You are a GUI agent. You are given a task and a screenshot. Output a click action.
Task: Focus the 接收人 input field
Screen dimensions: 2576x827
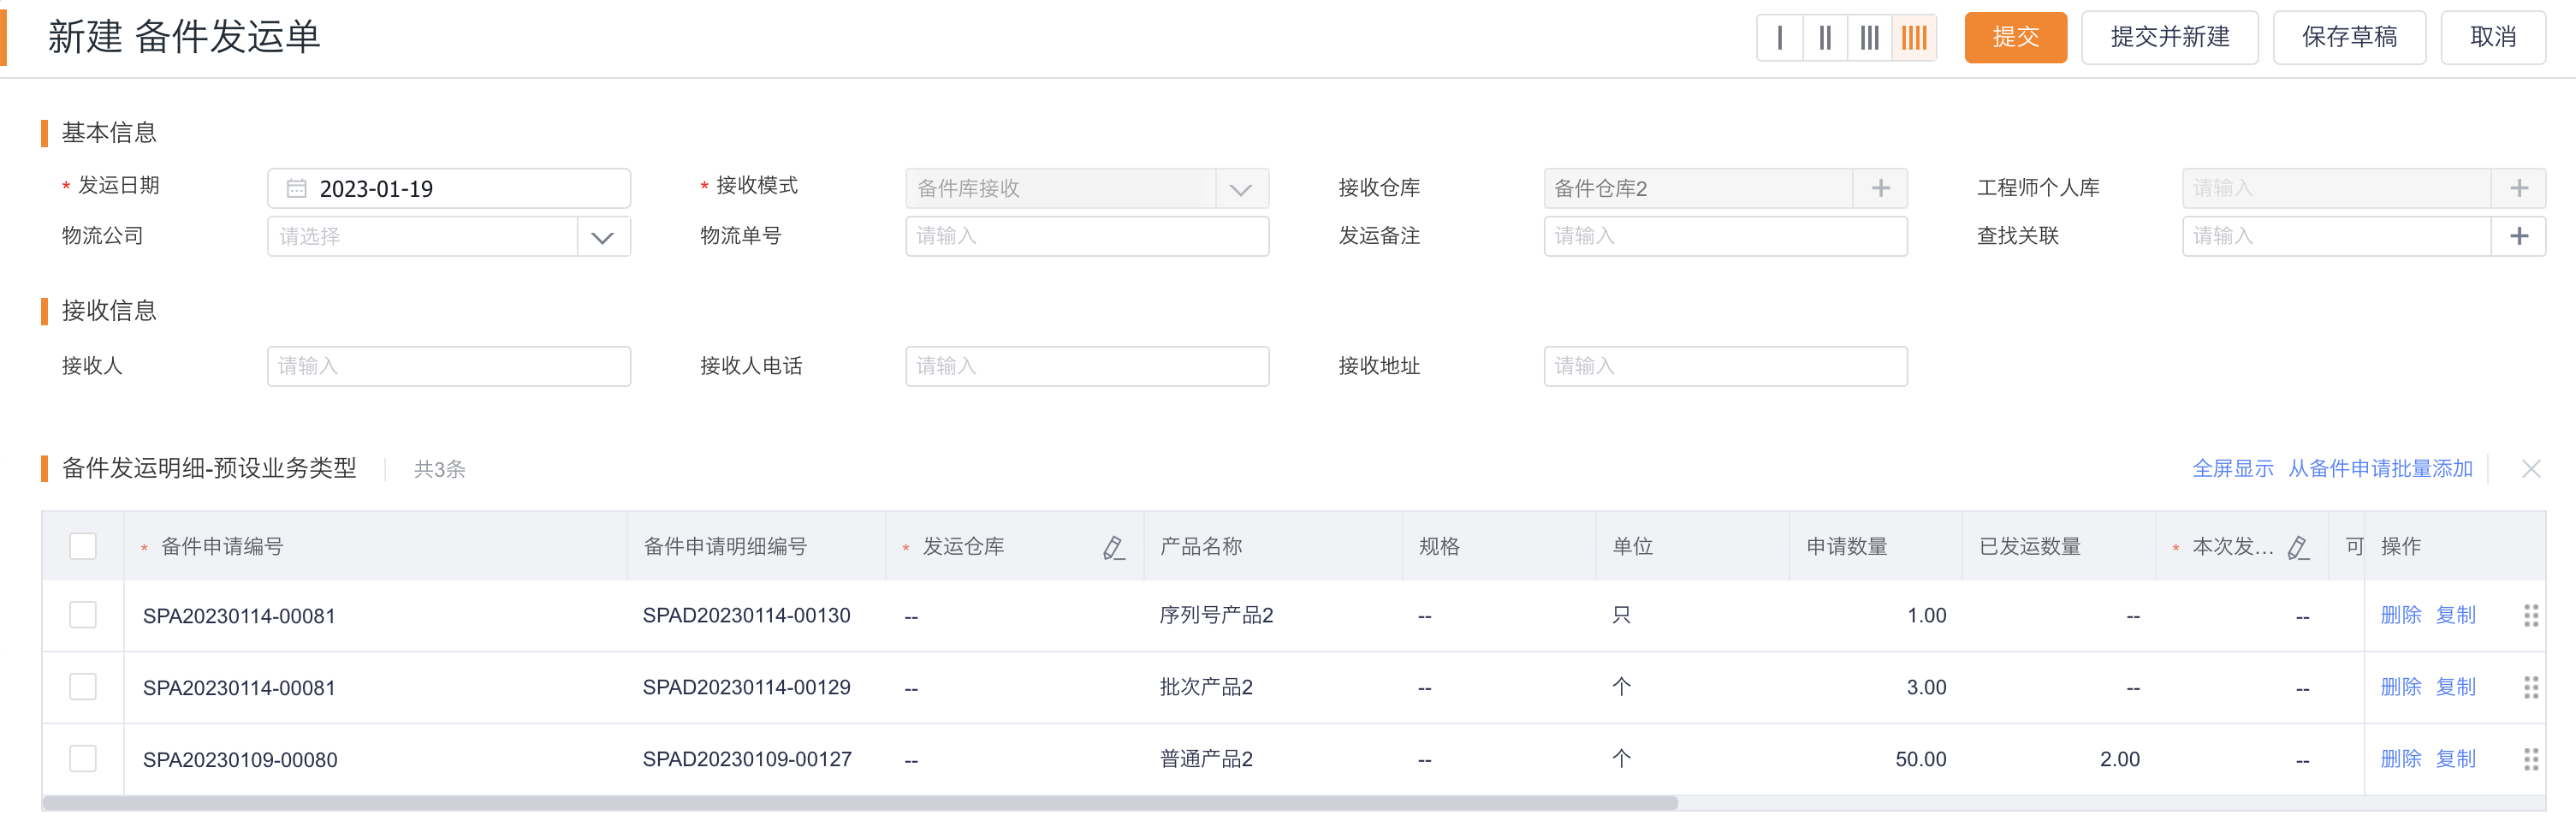coord(449,366)
